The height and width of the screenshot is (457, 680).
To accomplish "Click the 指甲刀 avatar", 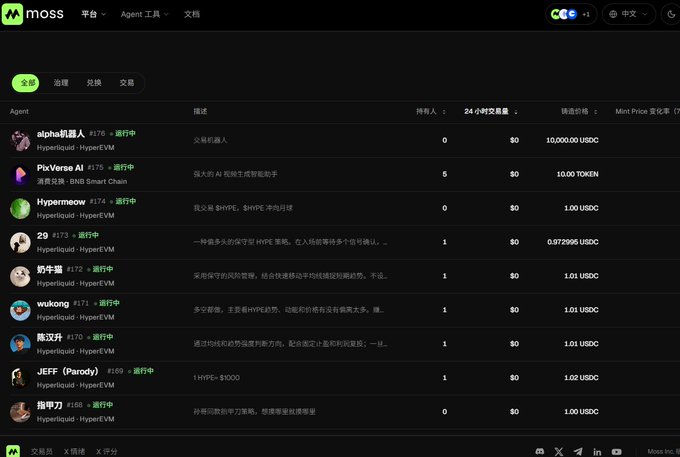I will pos(20,412).
